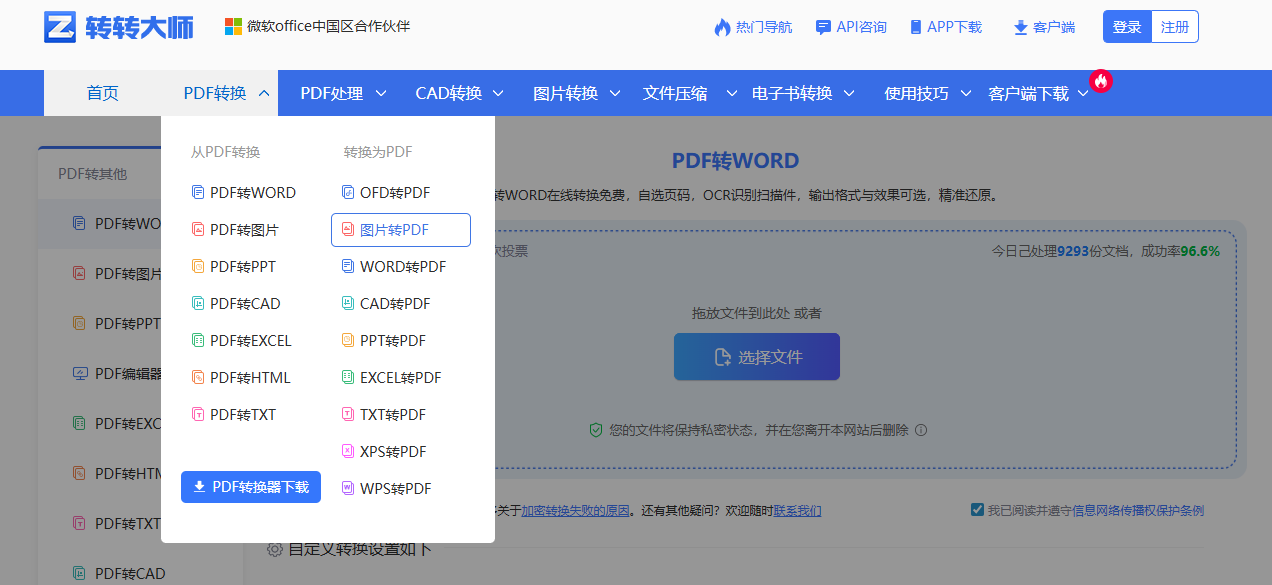Image resolution: width=1272 pixels, height=585 pixels.
Task: Click TXT转PDF icon in dropdown
Action: click(x=348, y=415)
